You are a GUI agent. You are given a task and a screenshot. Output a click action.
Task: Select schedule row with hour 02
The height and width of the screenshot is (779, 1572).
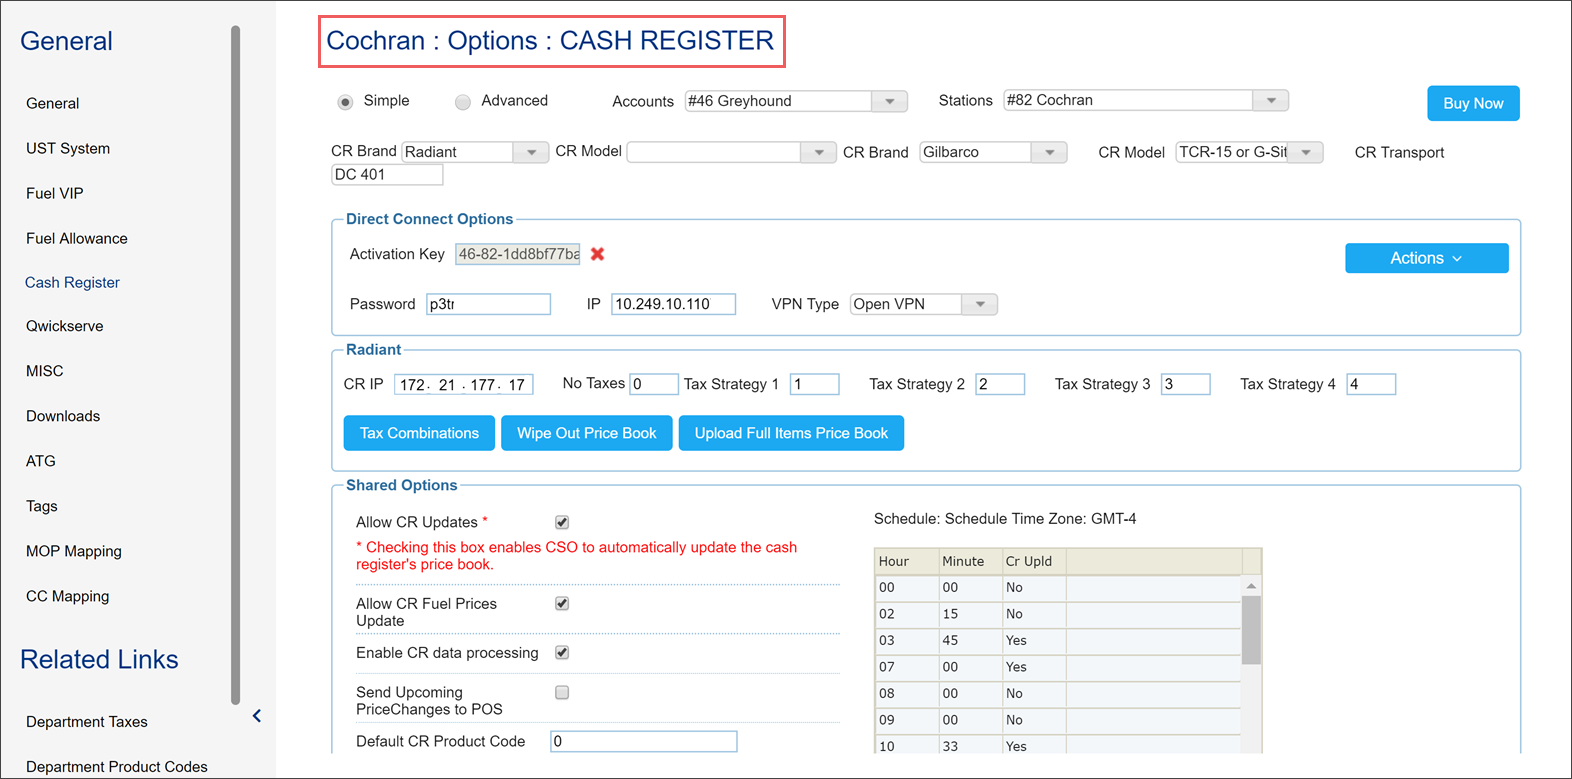[1058, 614]
